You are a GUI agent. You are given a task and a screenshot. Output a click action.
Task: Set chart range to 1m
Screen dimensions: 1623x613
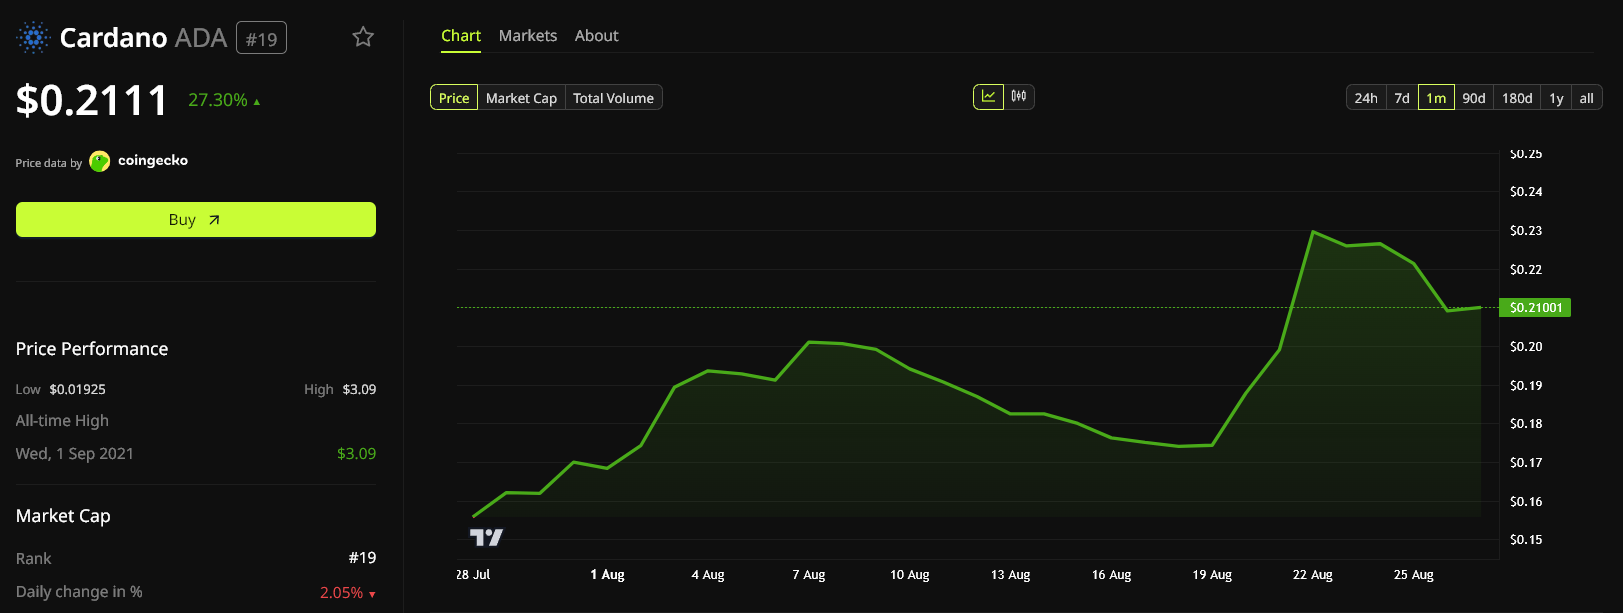[x=1436, y=98]
